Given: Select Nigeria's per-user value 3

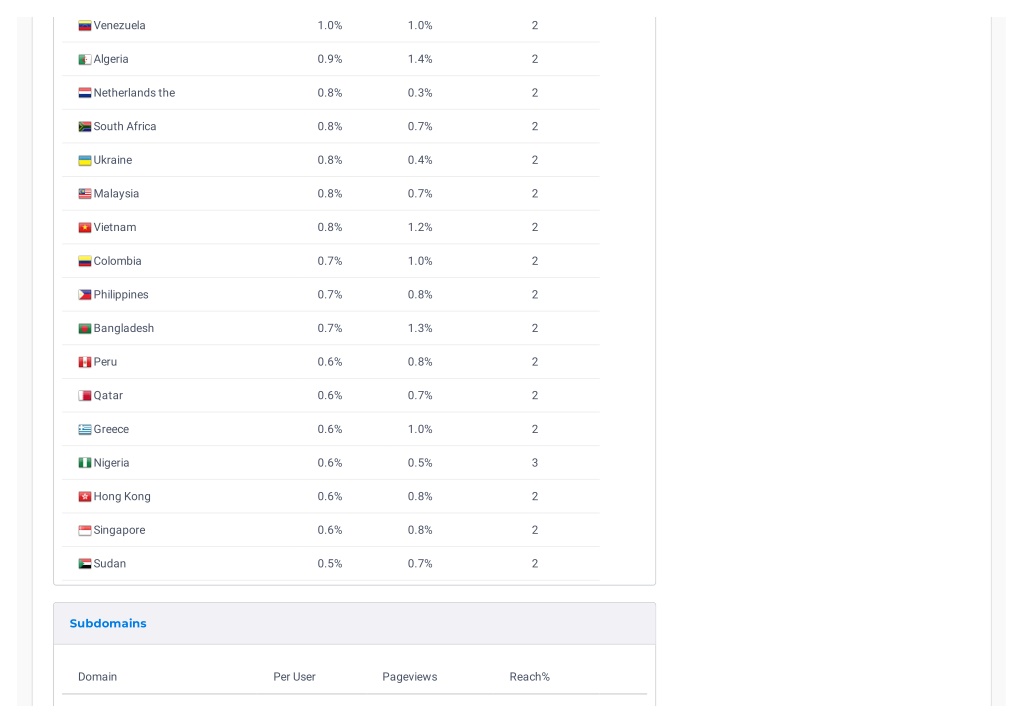Looking at the screenshot, I should 535,463.
